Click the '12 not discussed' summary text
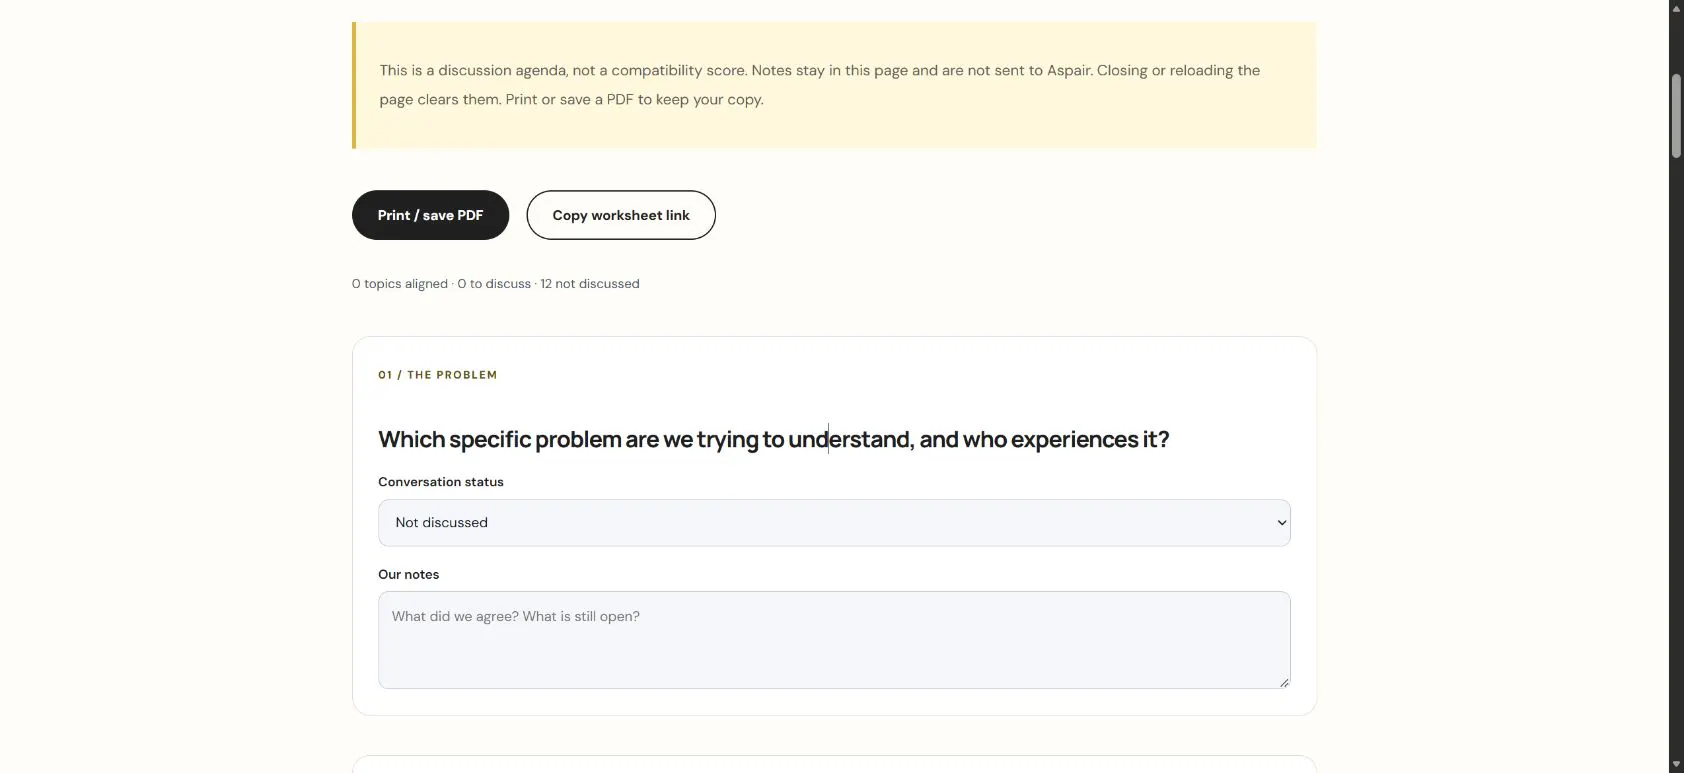 pos(590,284)
